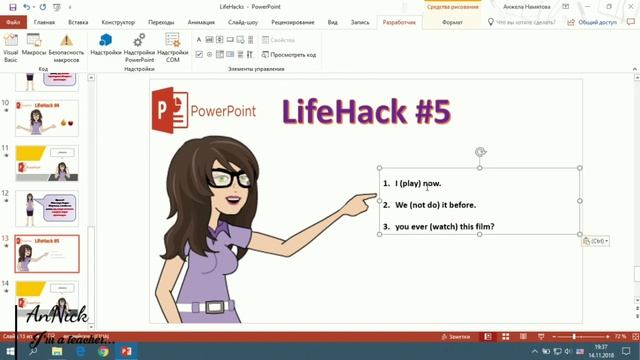
Task: Zoom out with the minus button
Action: (x=553, y=337)
